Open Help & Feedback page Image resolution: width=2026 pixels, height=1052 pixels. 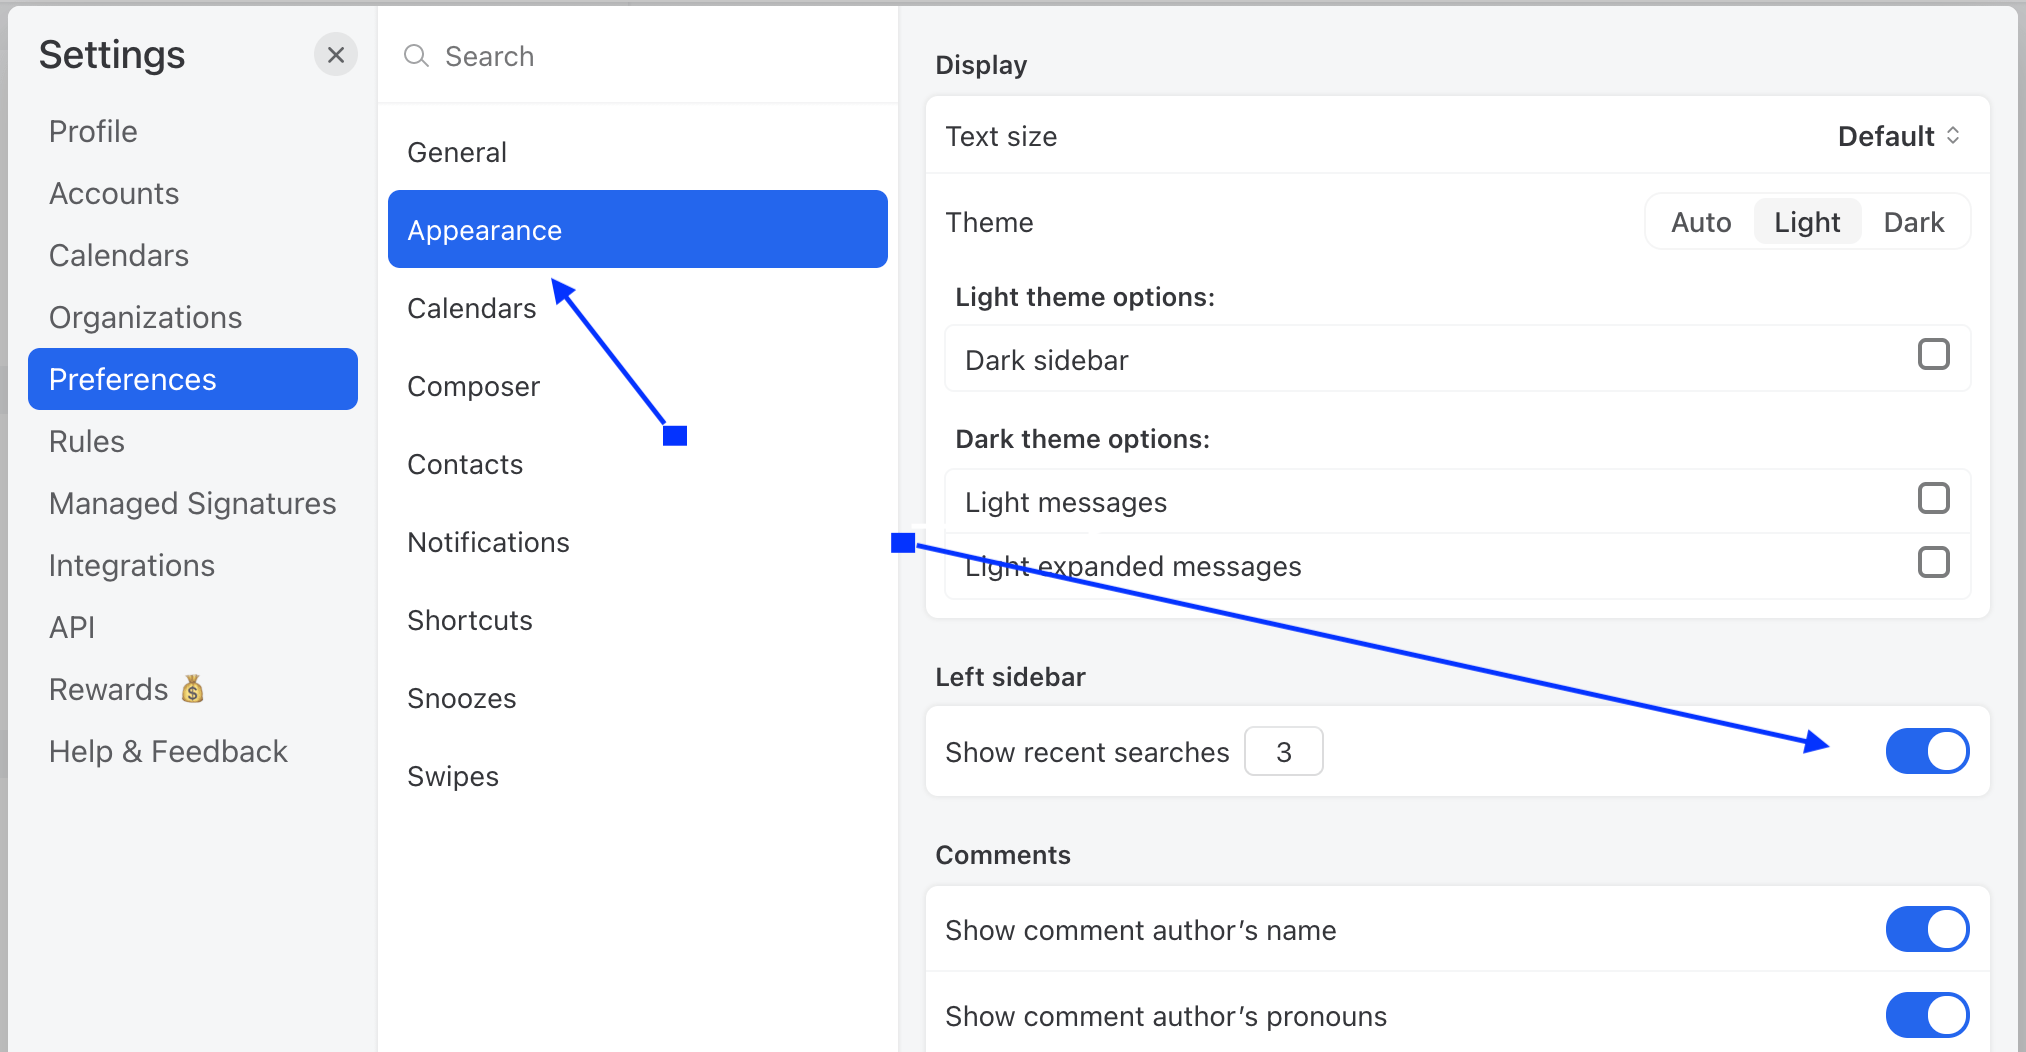[x=168, y=751]
